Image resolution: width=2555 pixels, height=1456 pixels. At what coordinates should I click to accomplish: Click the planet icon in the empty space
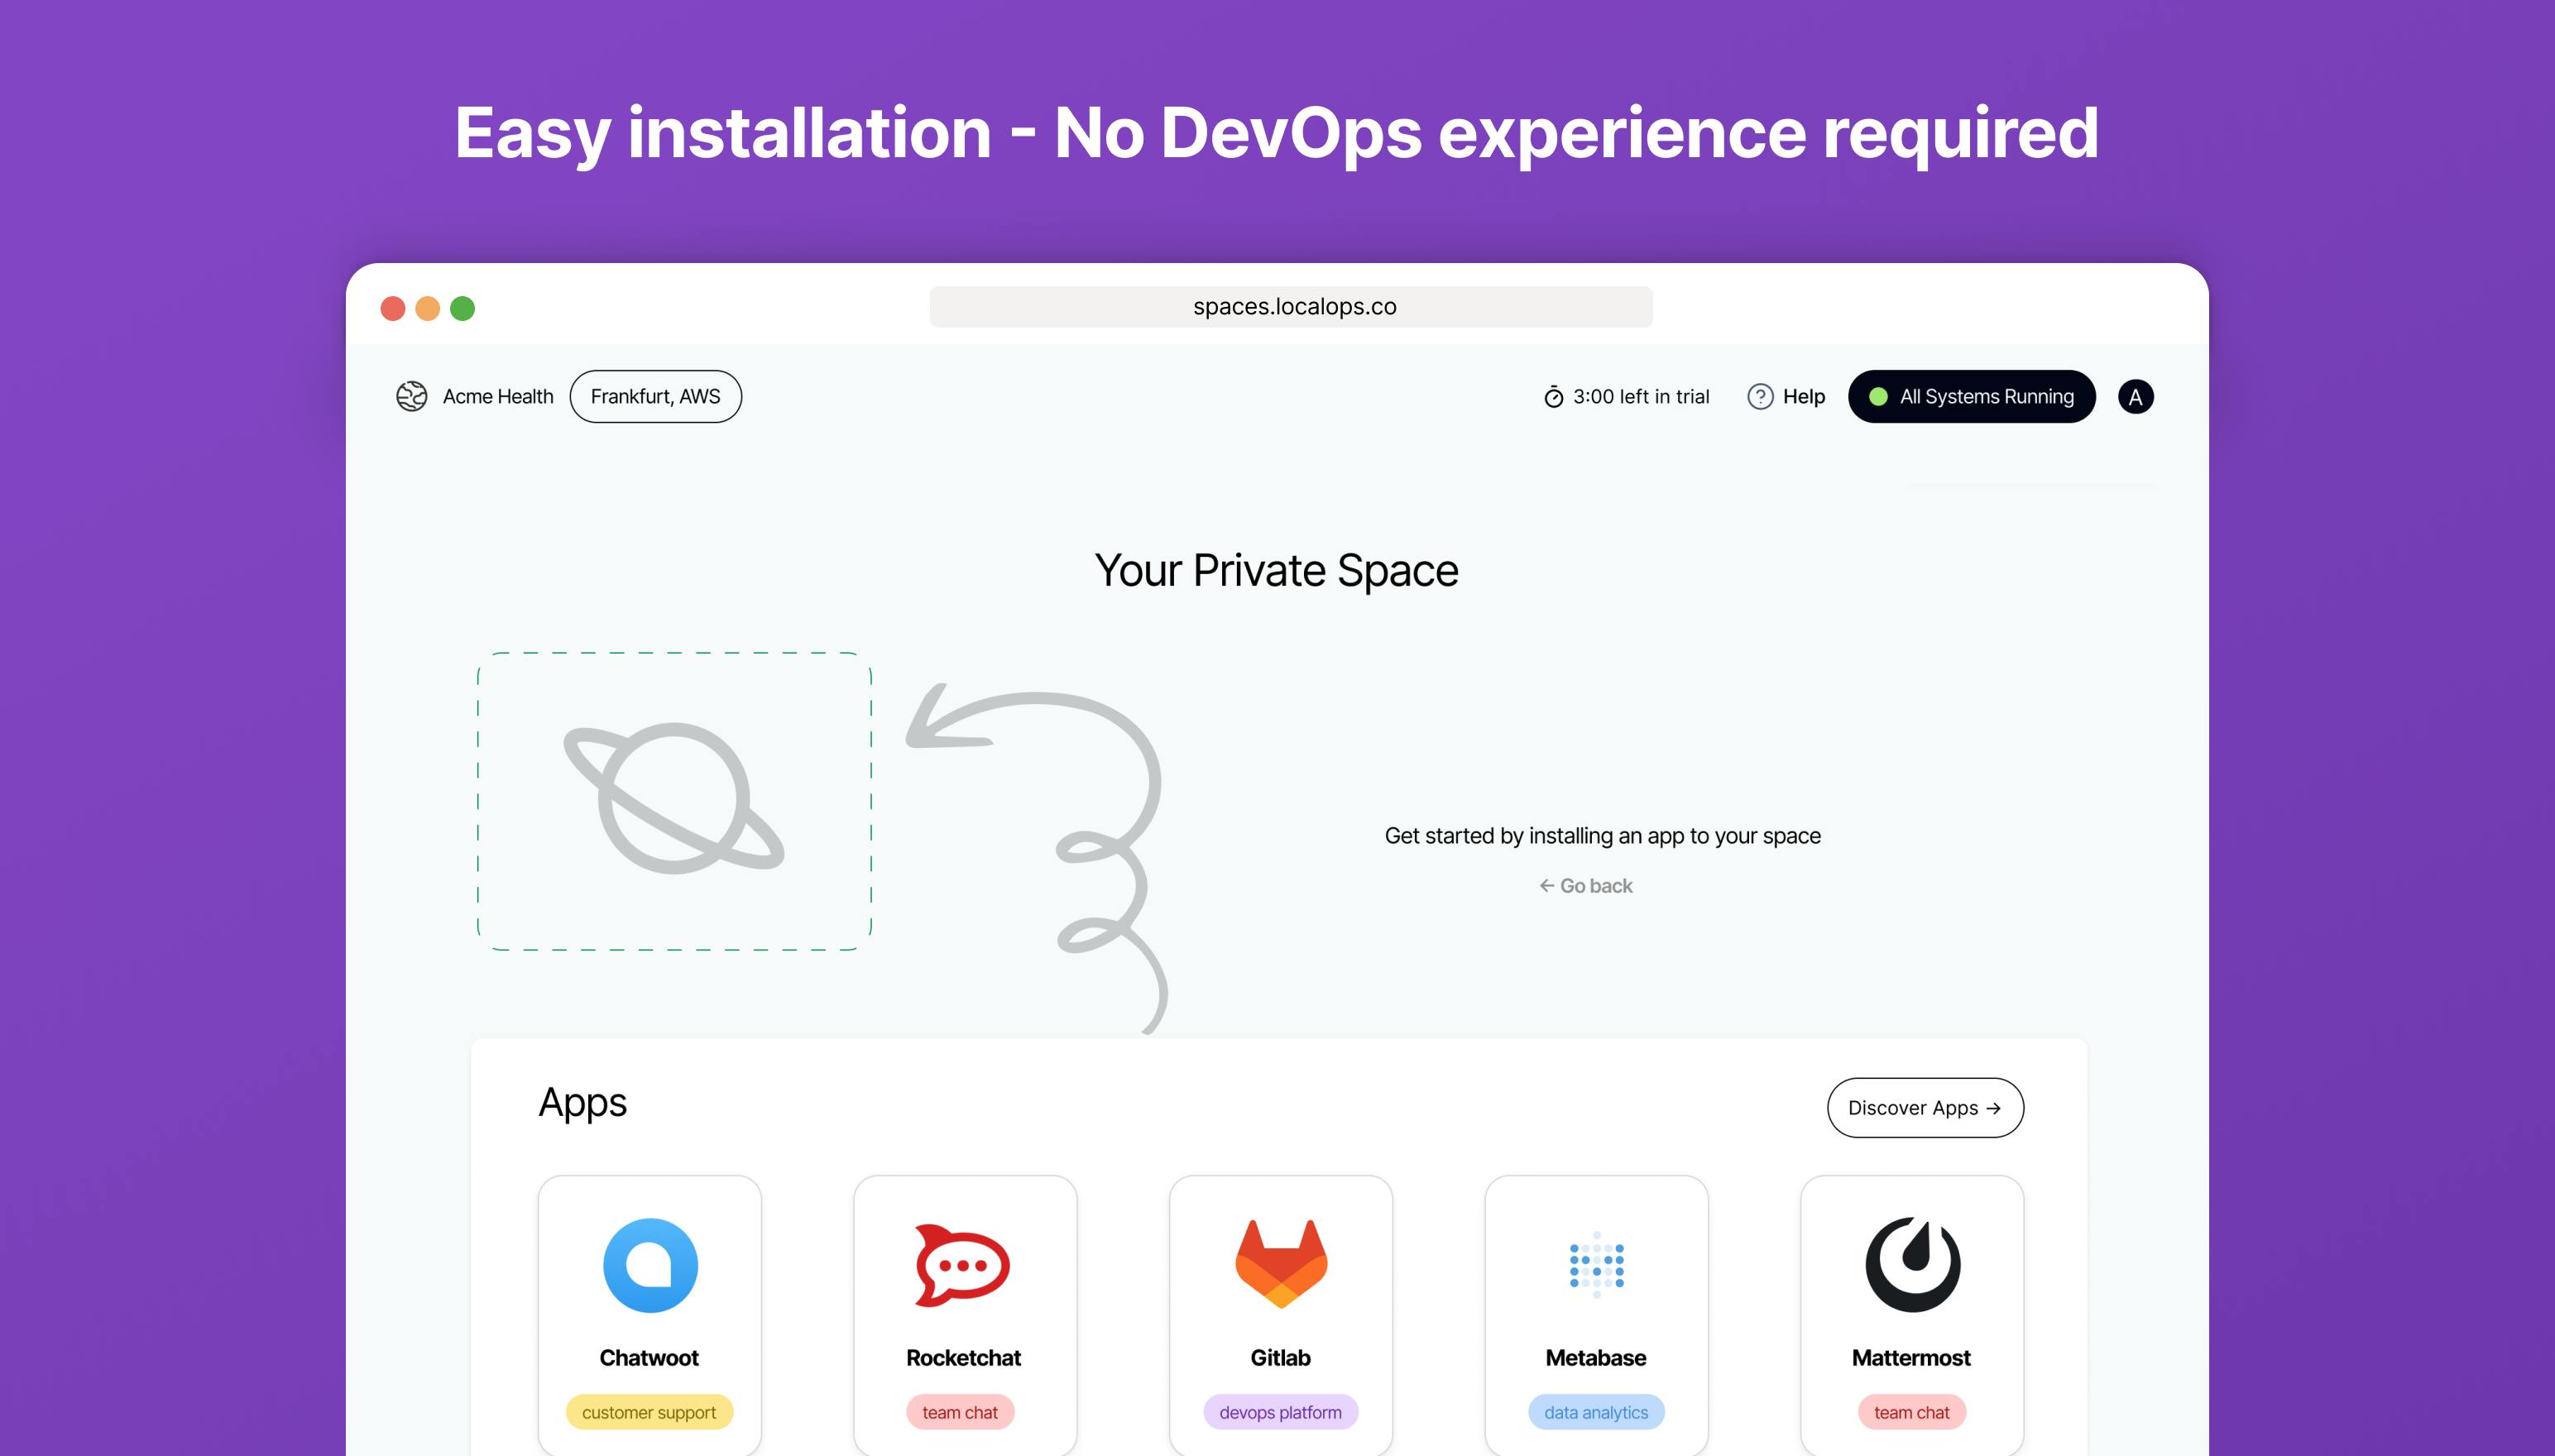pyautogui.click(x=674, y=797)
